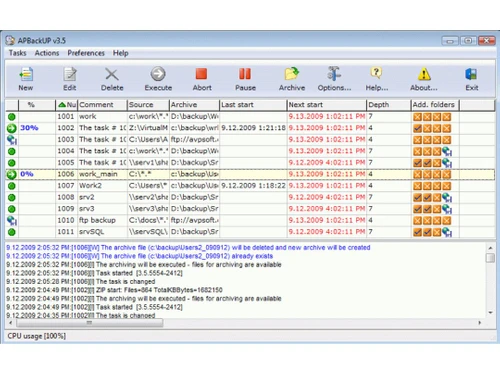Sort by the Archive column header

point(194,105)
